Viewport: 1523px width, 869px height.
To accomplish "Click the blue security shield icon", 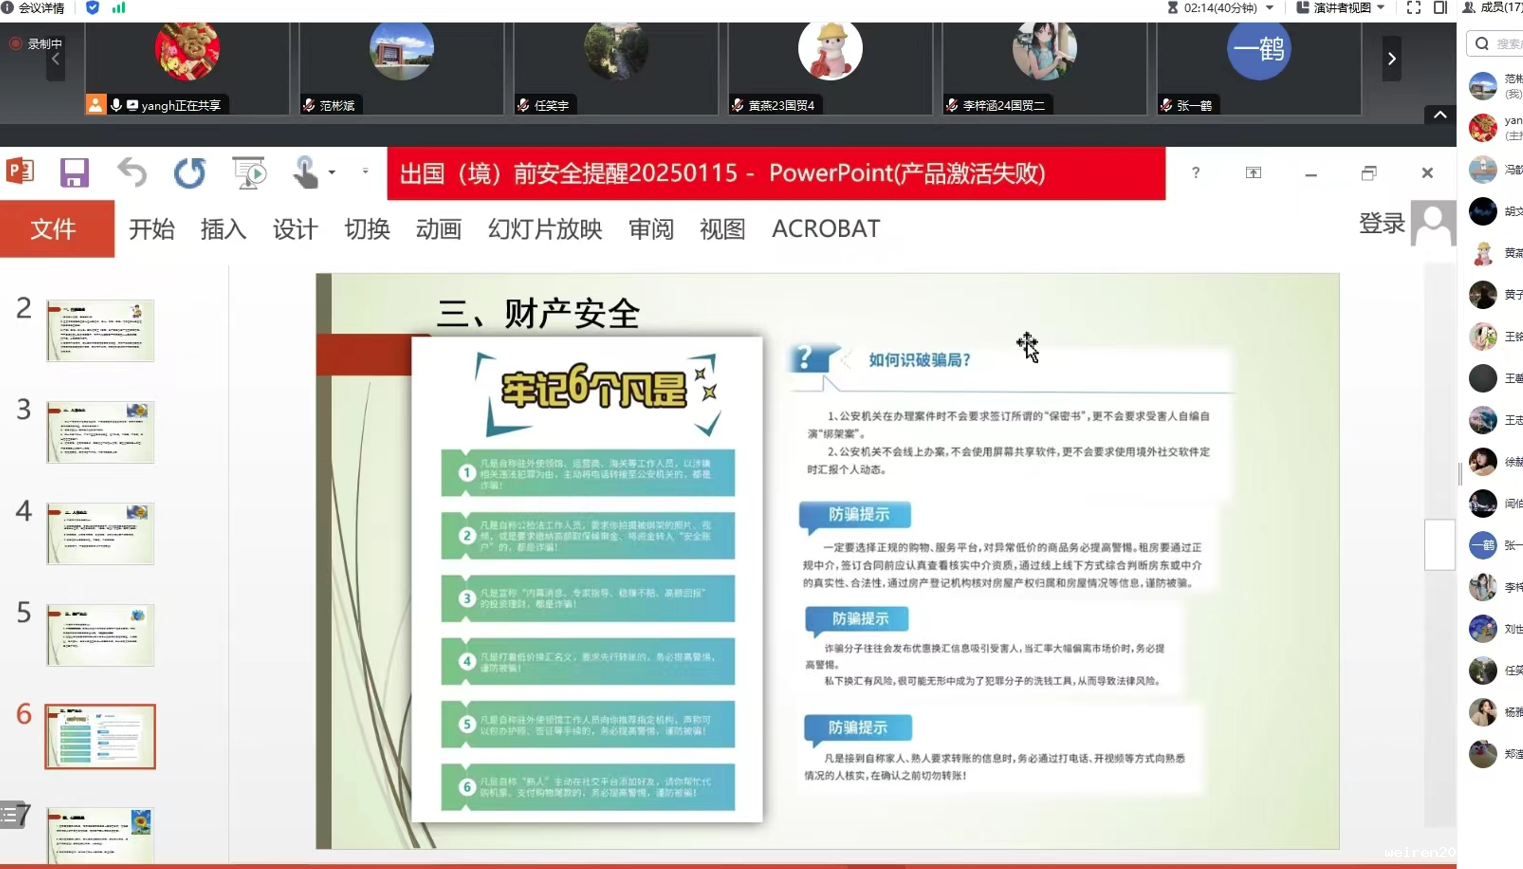I will (x=93, y=8).
